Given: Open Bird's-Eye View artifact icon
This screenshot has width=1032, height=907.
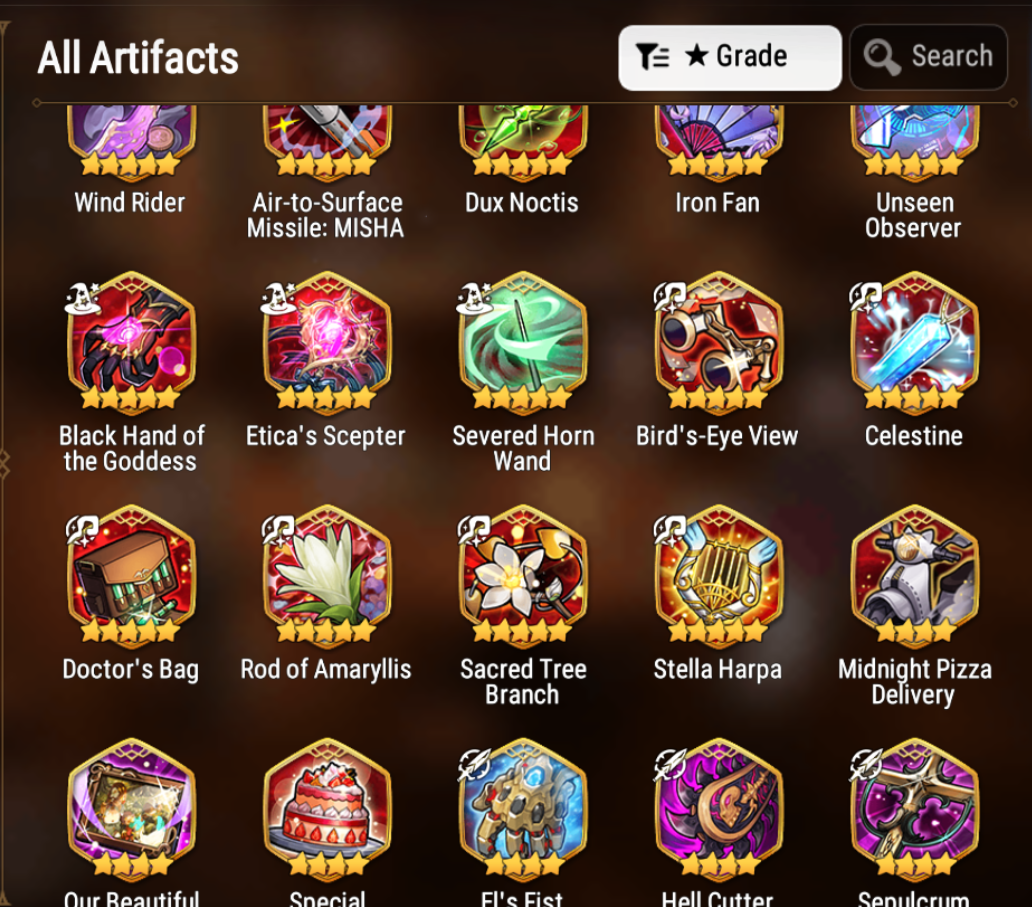Looking at the screenshot, I should click(x=718, y=344).
